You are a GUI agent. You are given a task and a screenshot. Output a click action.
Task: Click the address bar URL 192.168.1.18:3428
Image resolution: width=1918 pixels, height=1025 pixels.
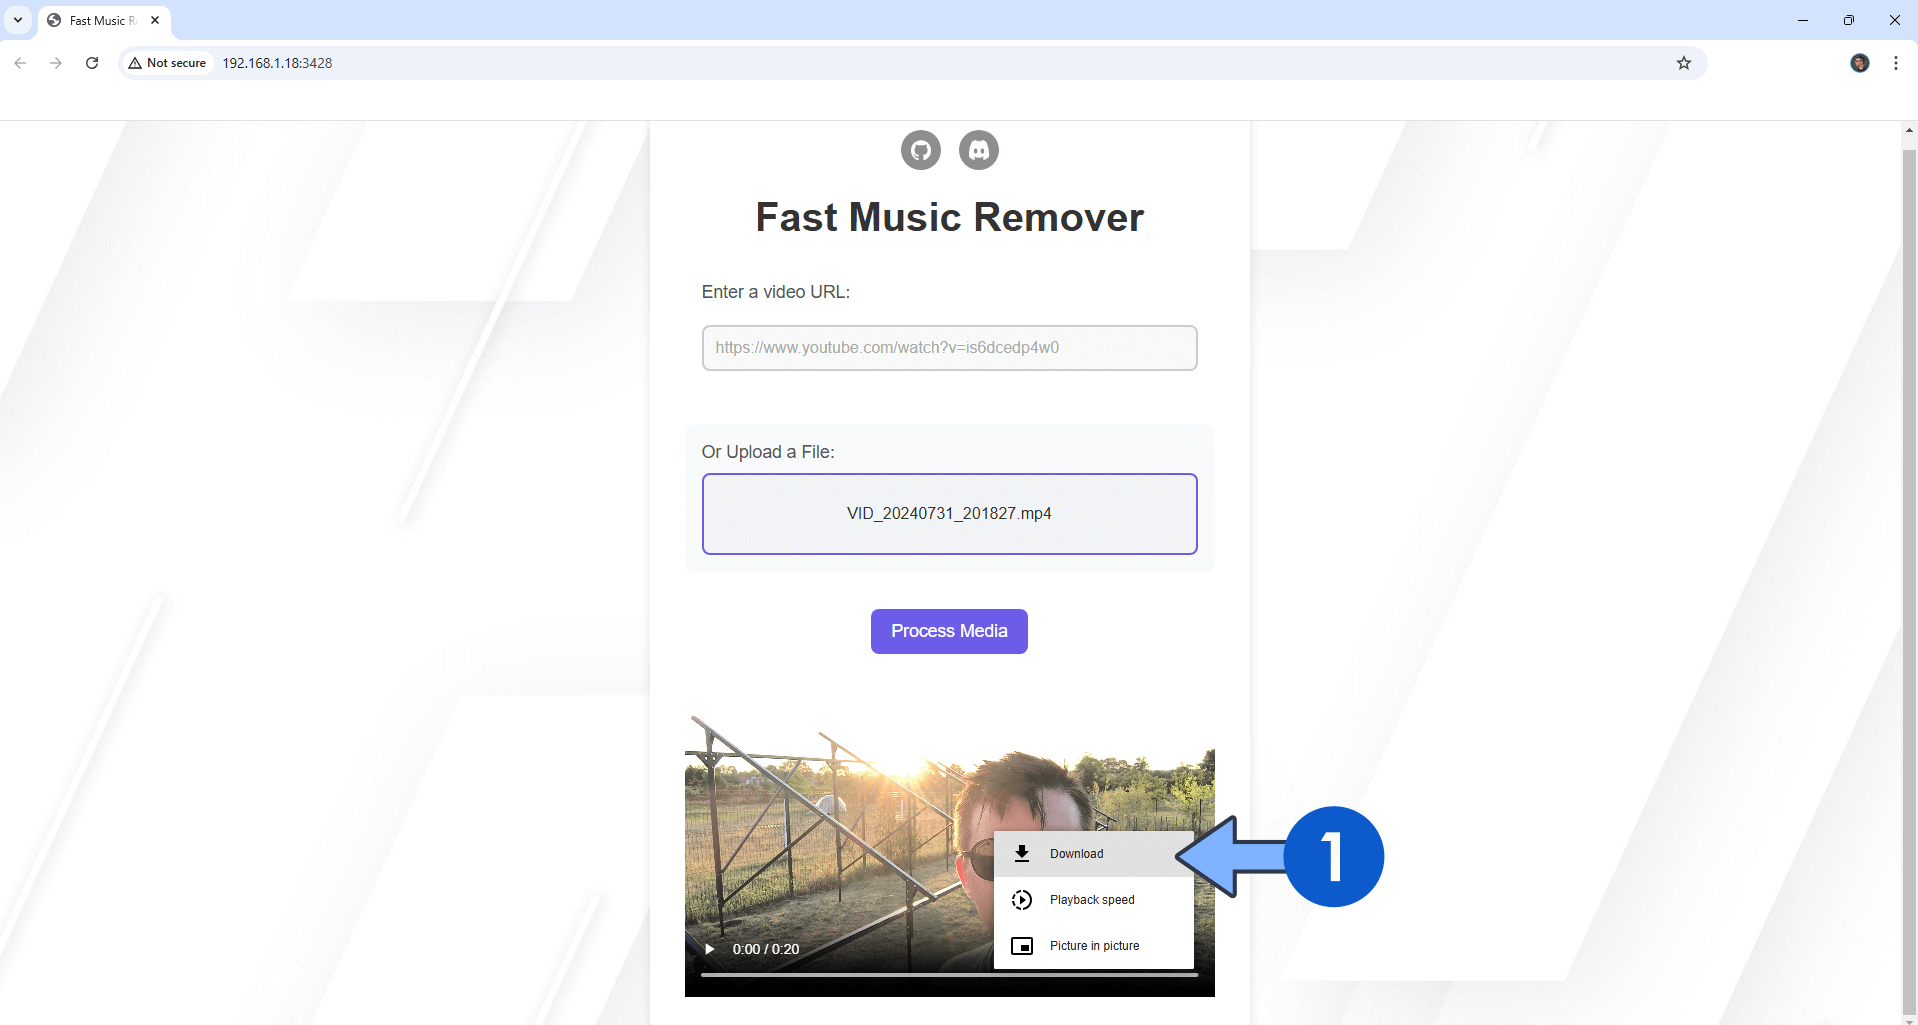pos(277,63)
